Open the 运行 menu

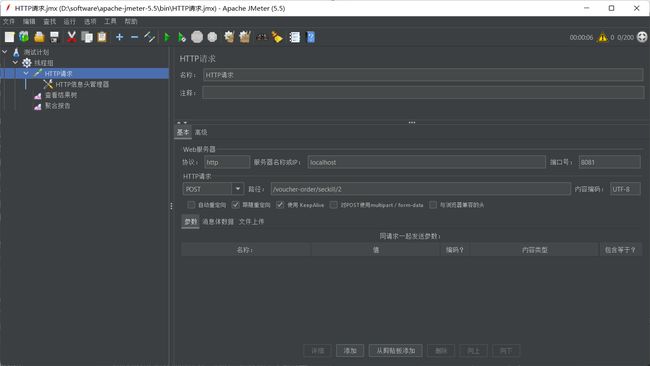click(x=70, y=21)
